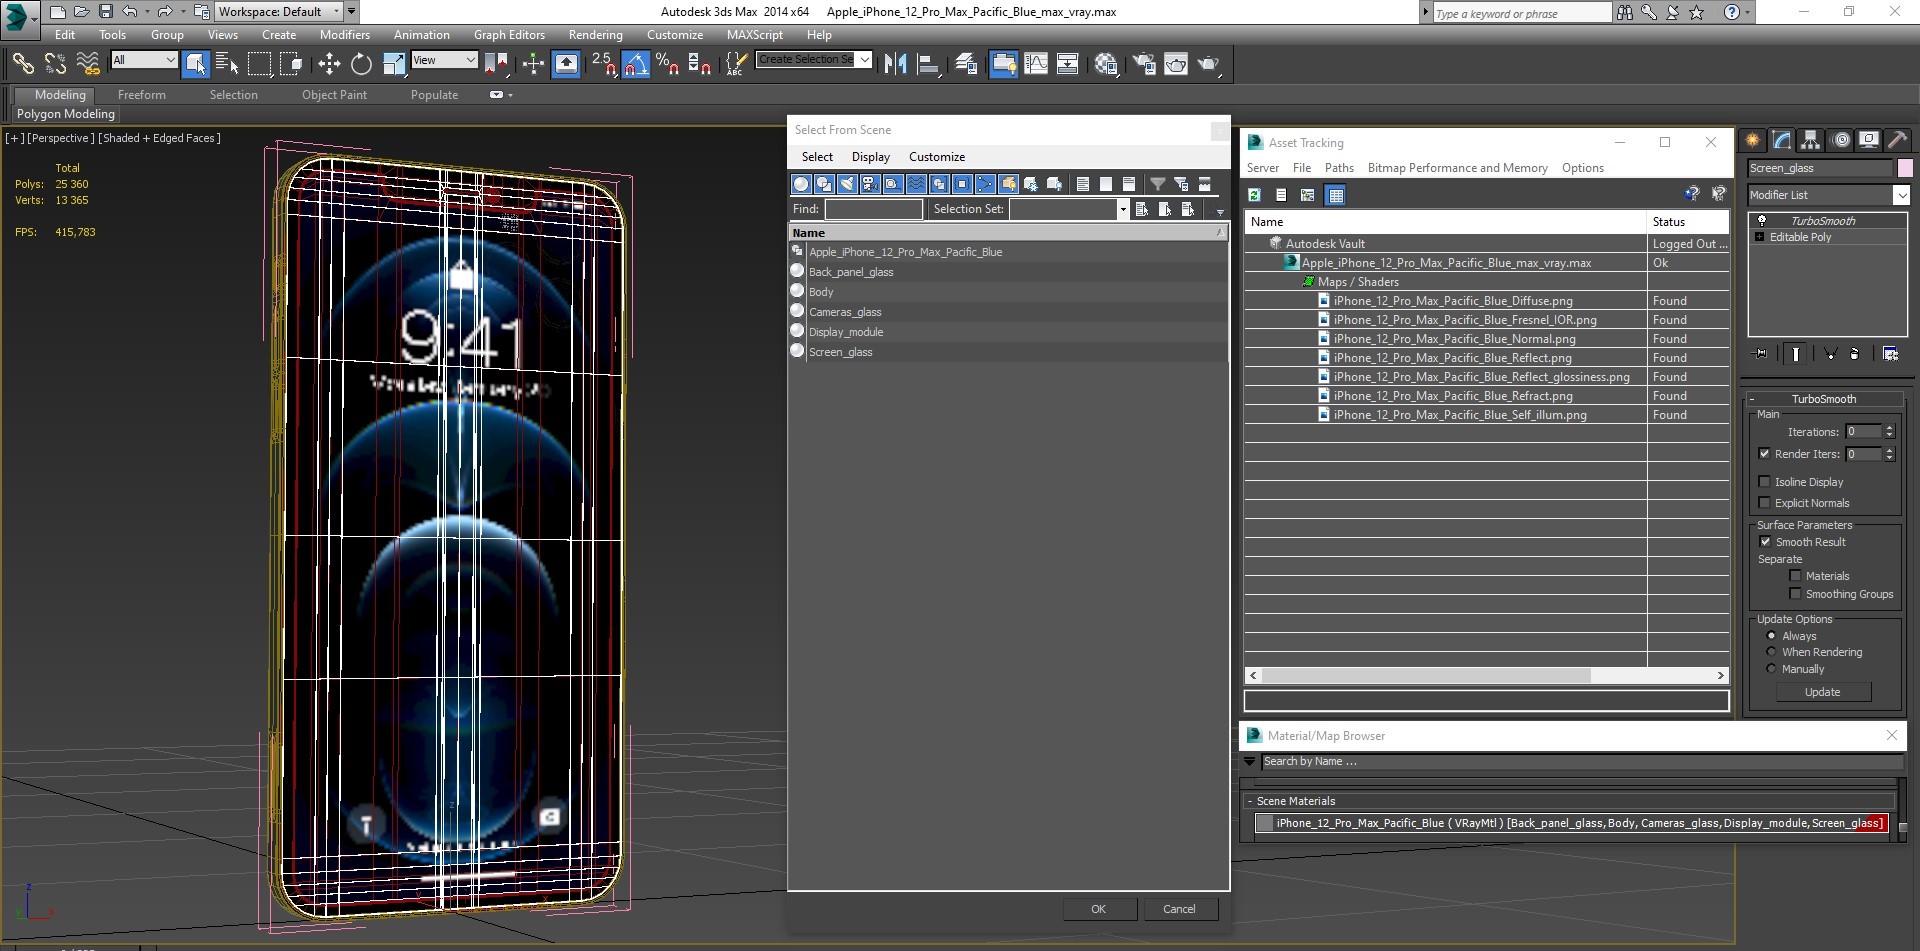Image resolution: width=1920 pixels, height=951 pixels.
Task: Click the iPhone_12_Pro_Max_Pacific_Blue material swatch
Action: pos(1265,823)
